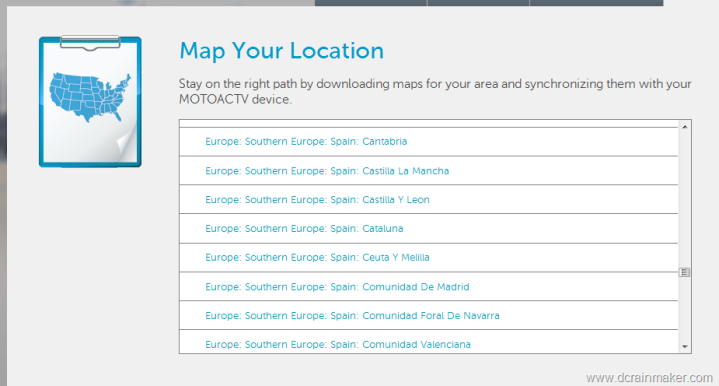
Task: Choose the Castilla Y Leon map
Action: coord(317,199)
